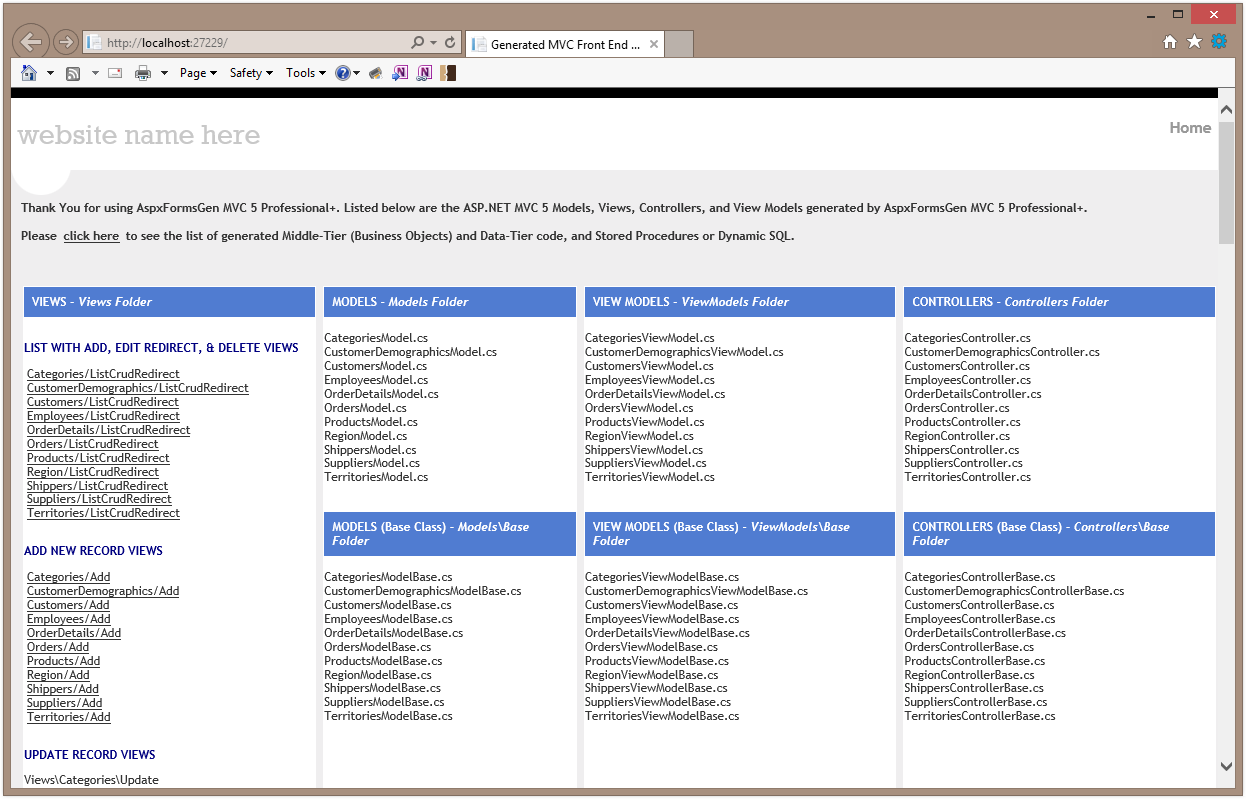Open the Page menu
1246x799 pixels.
198,73
